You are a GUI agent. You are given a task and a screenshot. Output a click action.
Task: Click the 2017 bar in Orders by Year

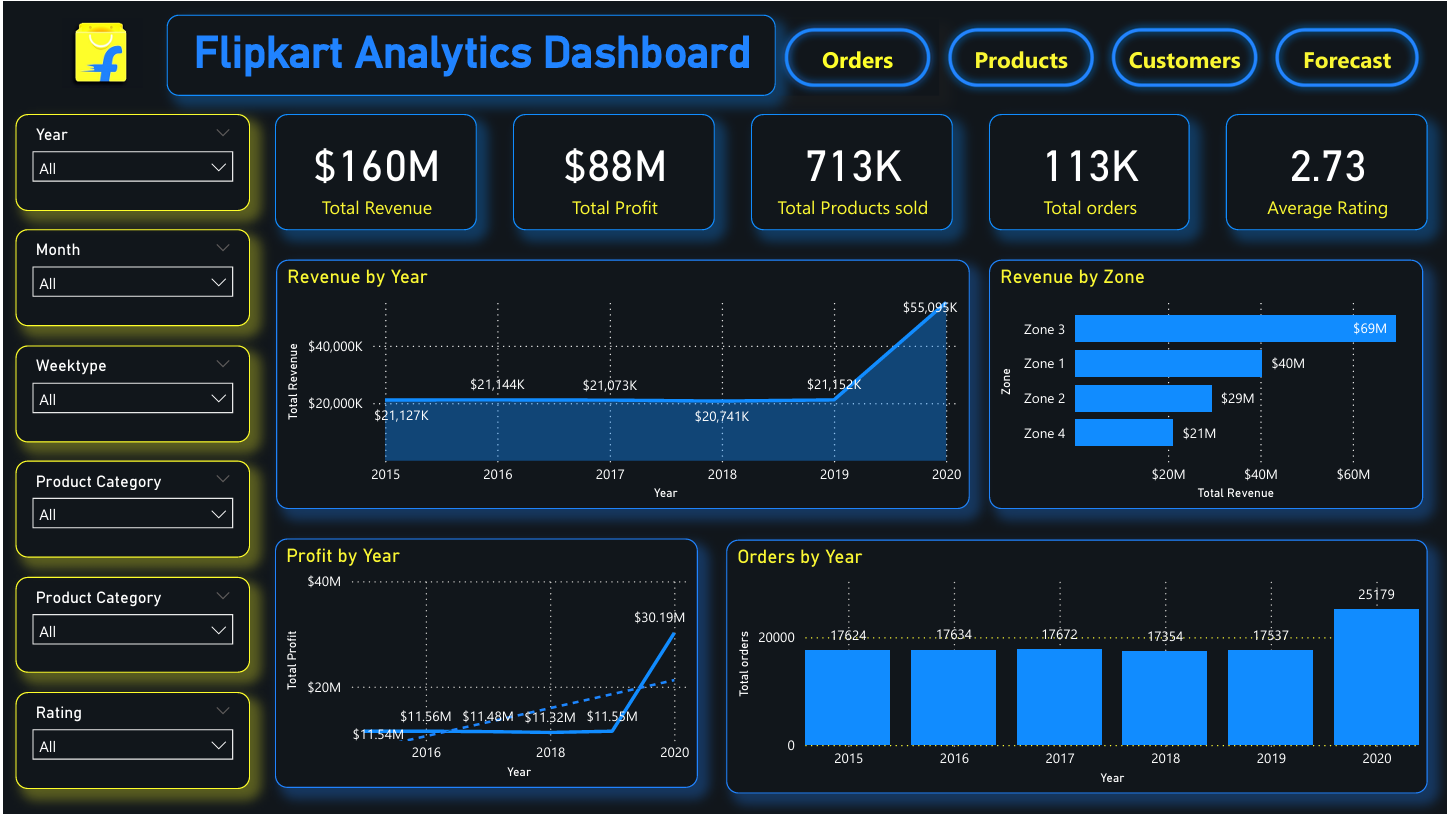[x=1059, y=697]
